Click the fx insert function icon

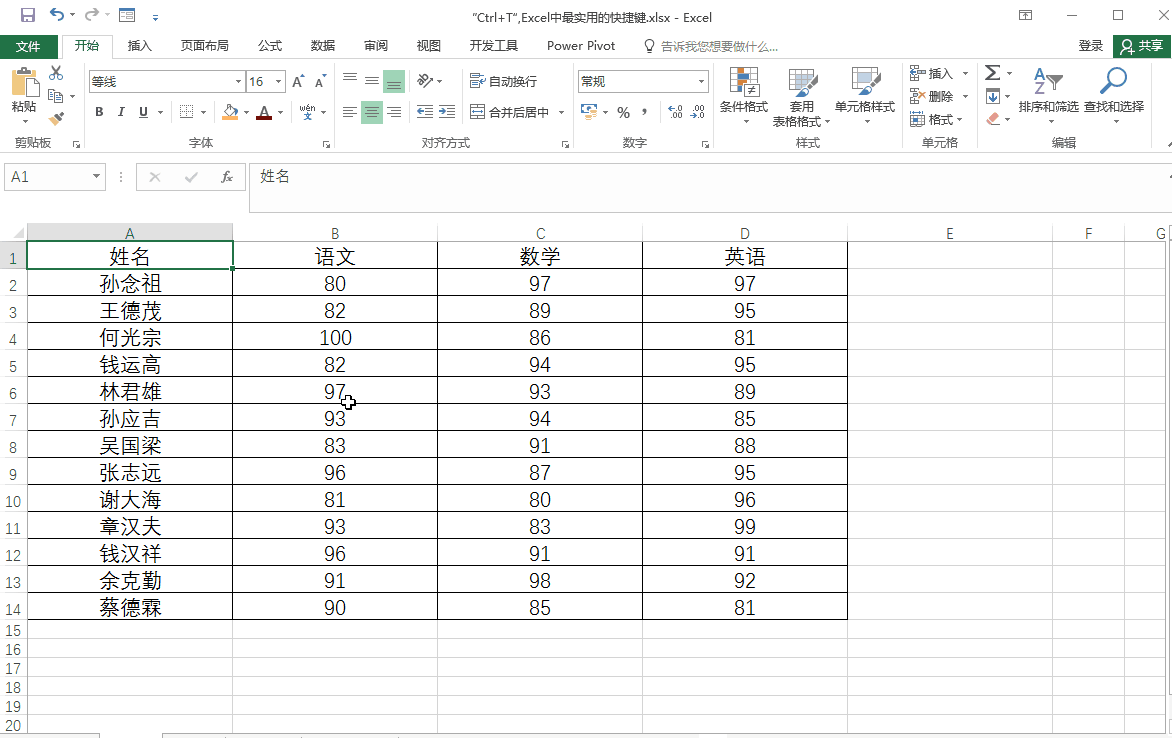coord(226,177)
